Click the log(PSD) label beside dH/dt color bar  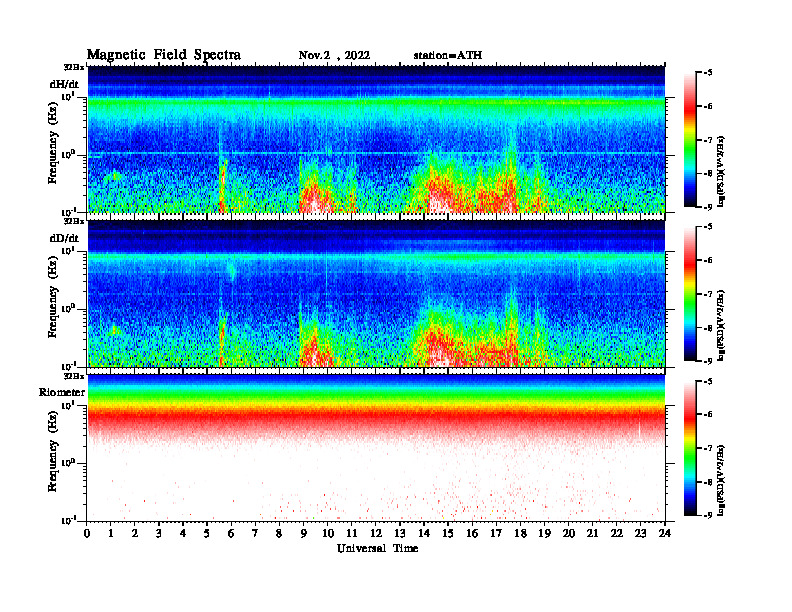click(722, 172)
